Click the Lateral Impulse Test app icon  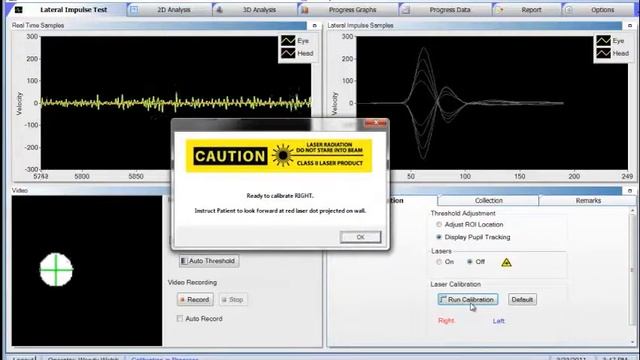click(x=19, y=9)
